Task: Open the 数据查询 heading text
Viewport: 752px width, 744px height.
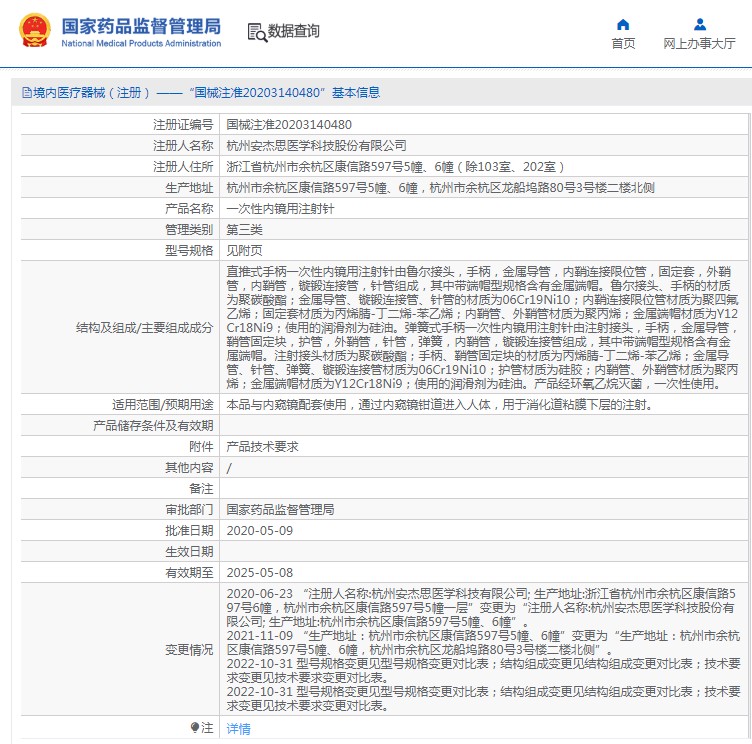Action: point(294,31)
